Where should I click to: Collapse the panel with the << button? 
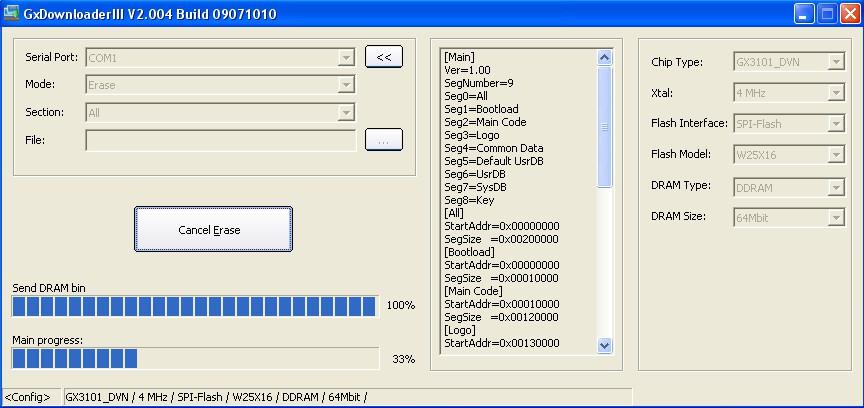(384, 57)
